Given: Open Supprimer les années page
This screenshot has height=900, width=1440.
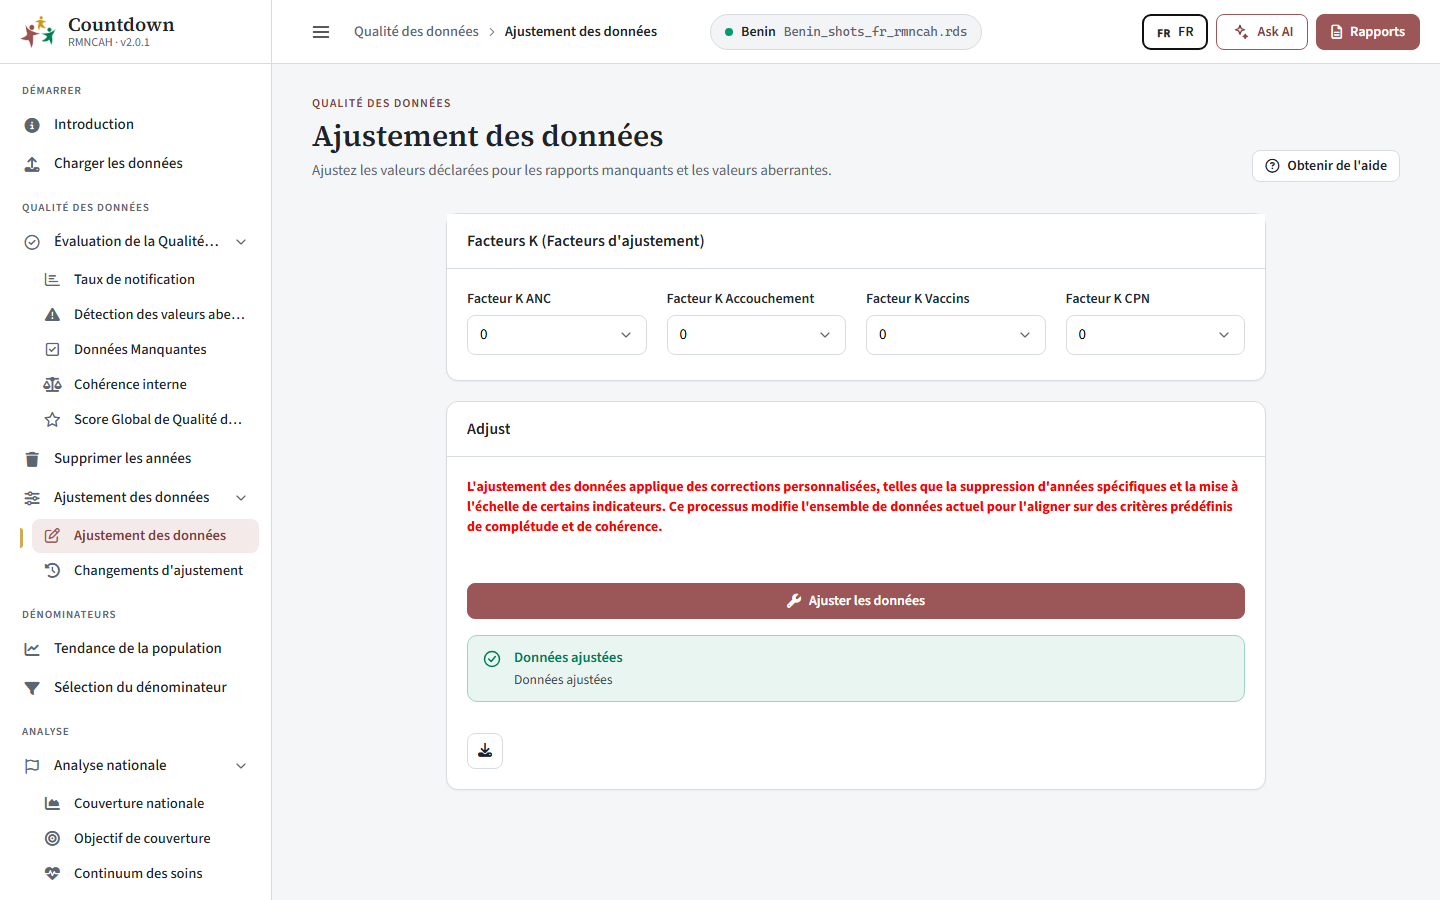Looking at the screenshot, I should pyautogui.click(x=135, y=459).
